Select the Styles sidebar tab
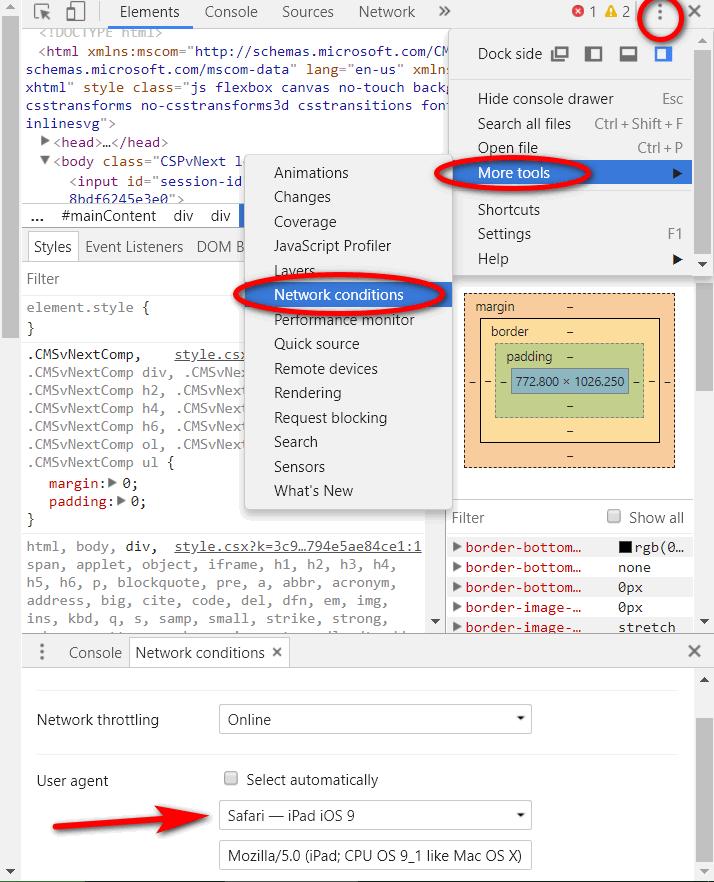The height and width of the screenshot is (882, 714). [x=52, y=247]
